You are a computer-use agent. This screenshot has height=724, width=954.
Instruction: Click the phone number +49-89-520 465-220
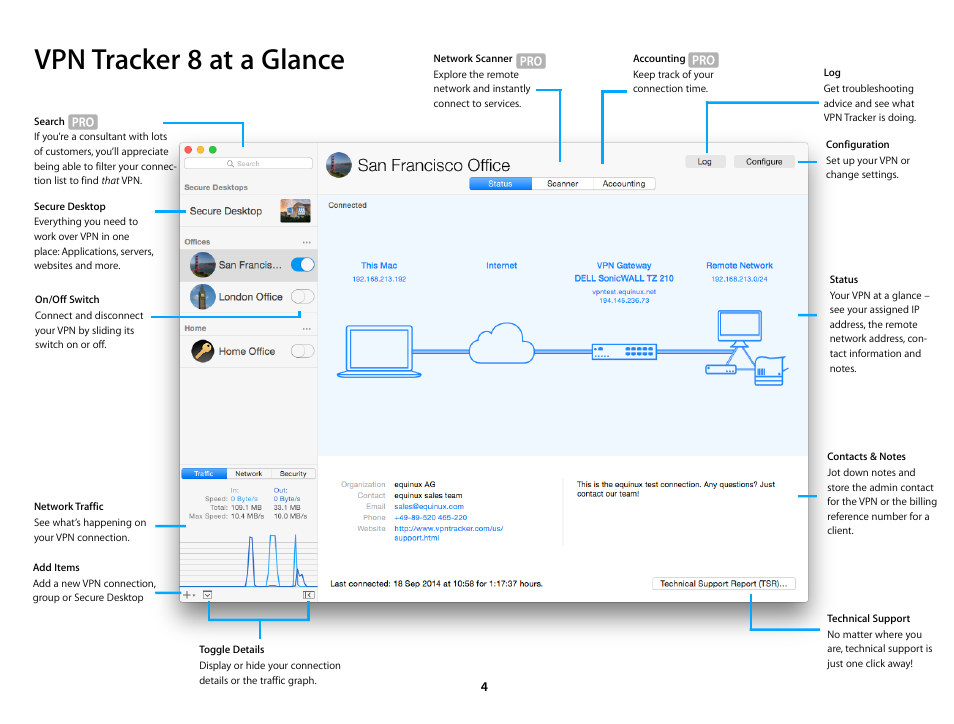pos(431,517)
